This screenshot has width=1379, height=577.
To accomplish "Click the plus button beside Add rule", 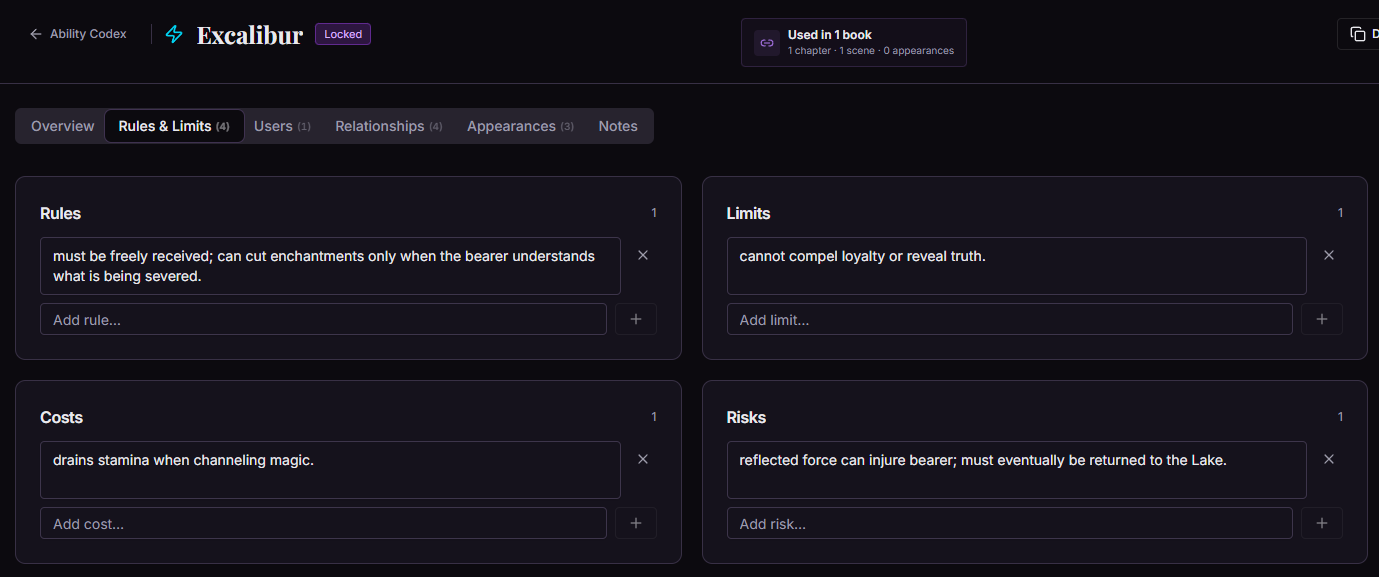I will tap(636, 319).
